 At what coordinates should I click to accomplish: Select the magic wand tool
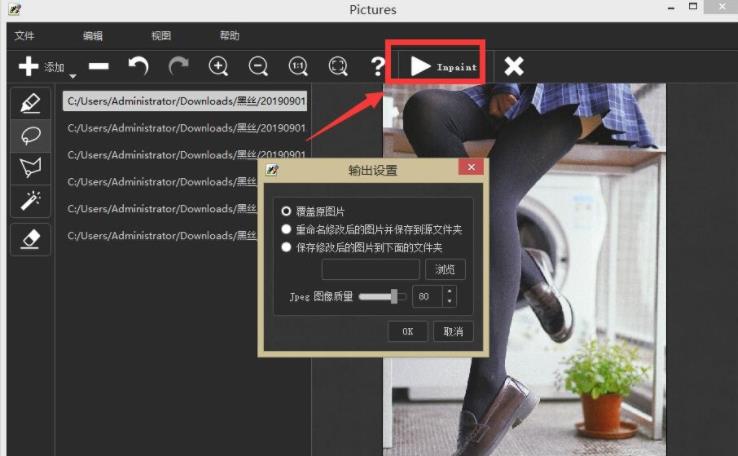point(30,199)
